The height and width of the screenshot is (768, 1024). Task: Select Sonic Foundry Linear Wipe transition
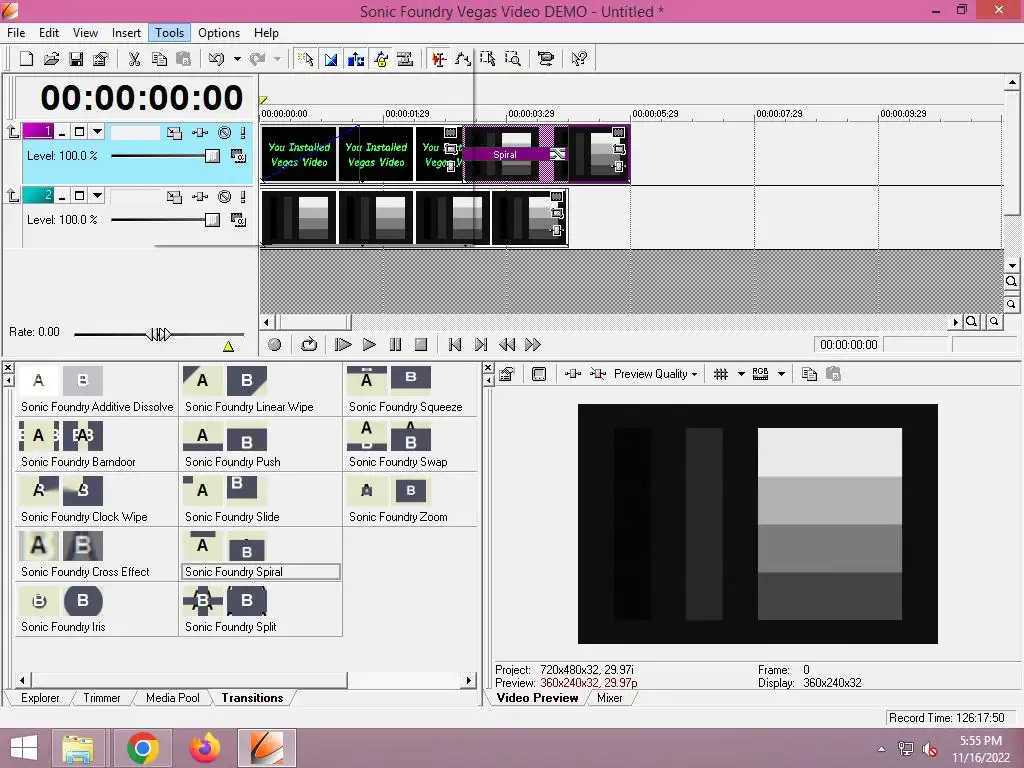tap(261, 390)
